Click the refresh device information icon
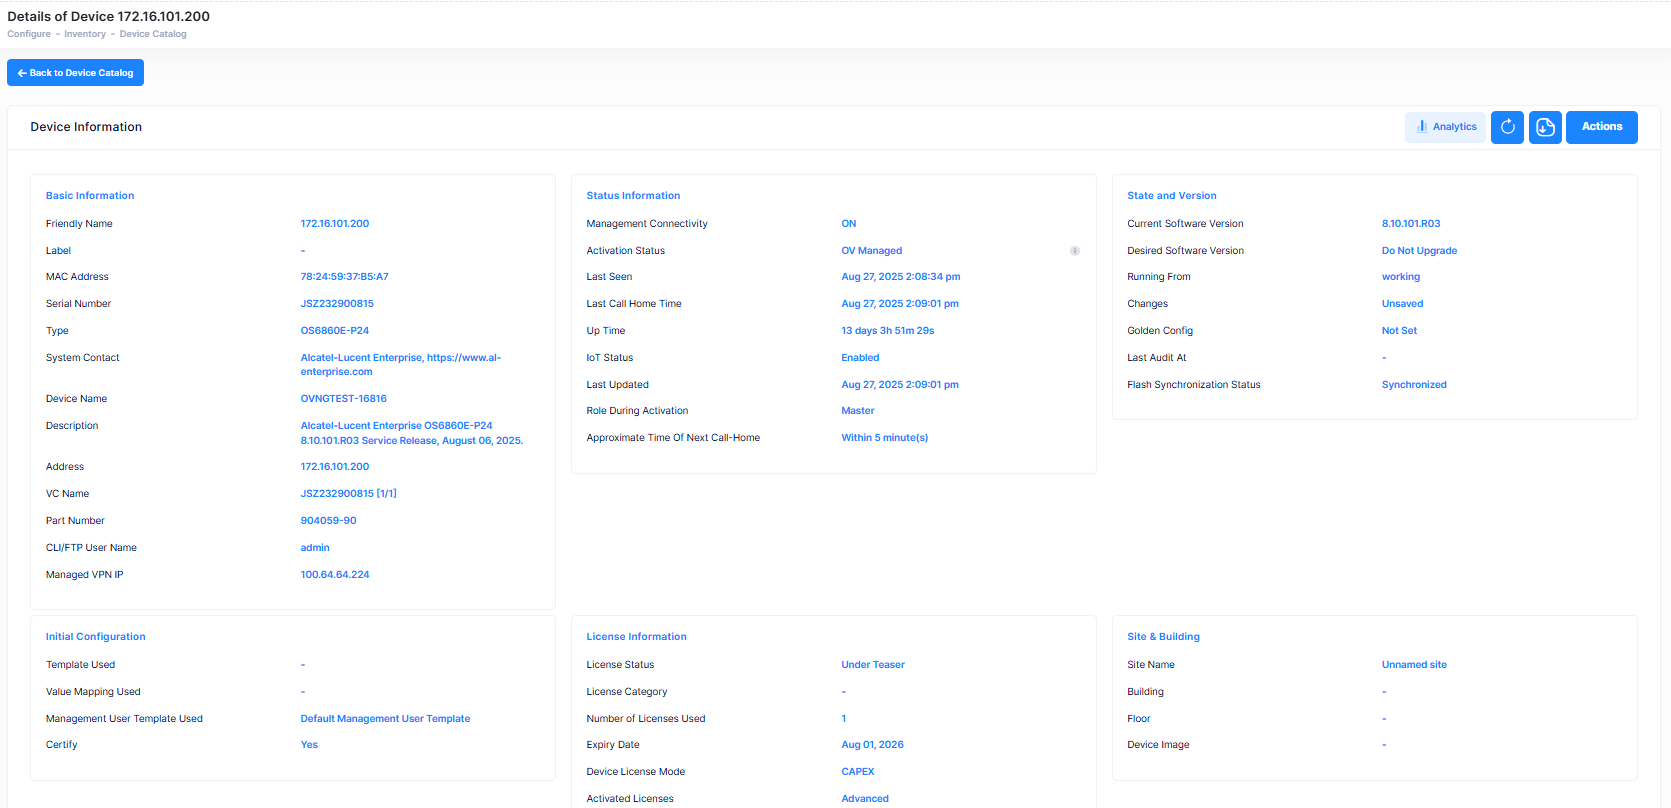 [1507, 127]
